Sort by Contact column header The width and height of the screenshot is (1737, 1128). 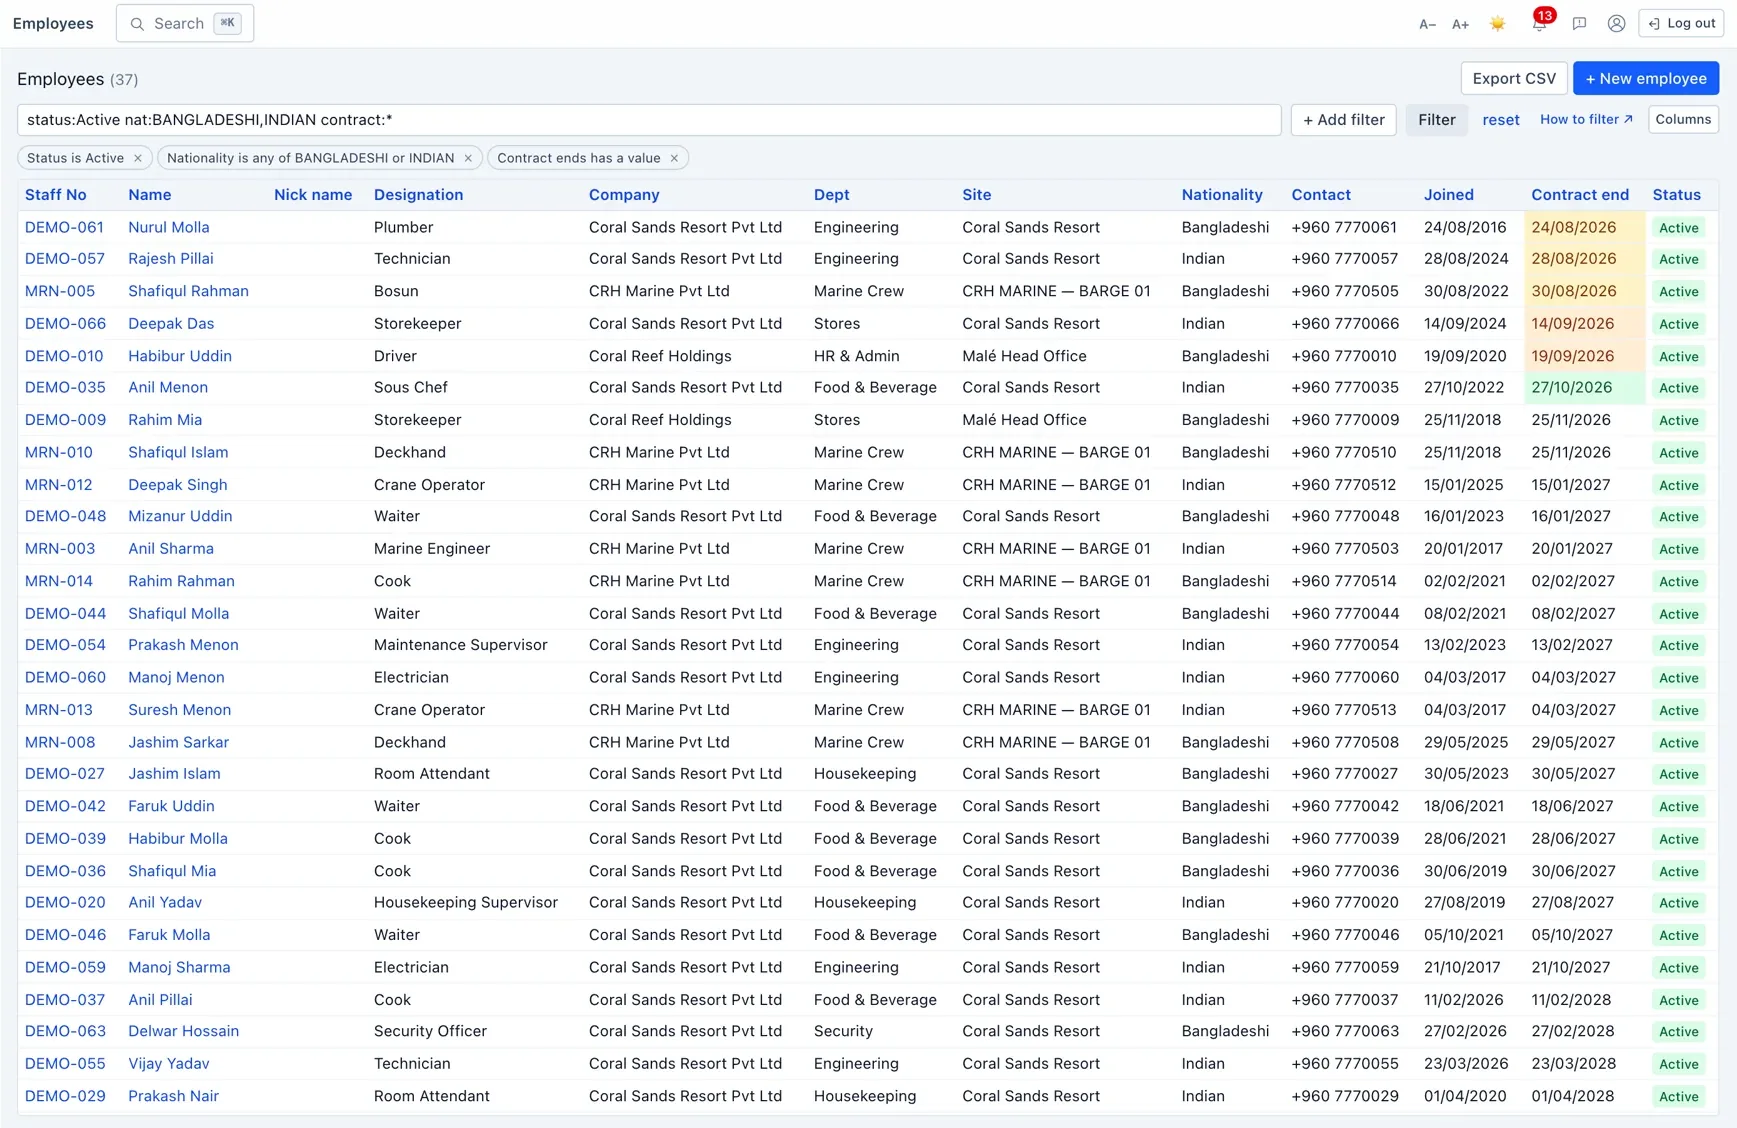(1321, 195)
